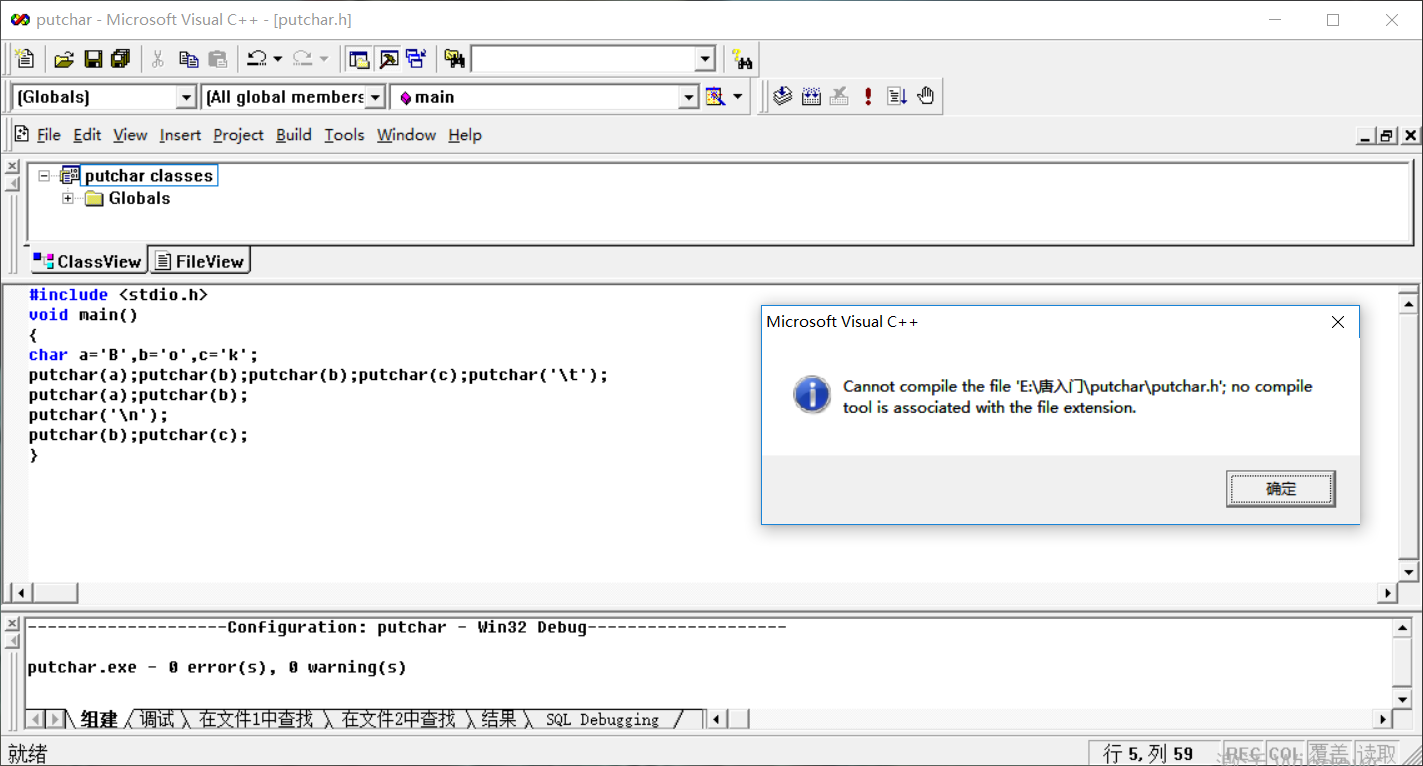This screenshot has height=766, width=1423.
Task: Open the (Globals) class dropdown
Action: pos(186,97)
